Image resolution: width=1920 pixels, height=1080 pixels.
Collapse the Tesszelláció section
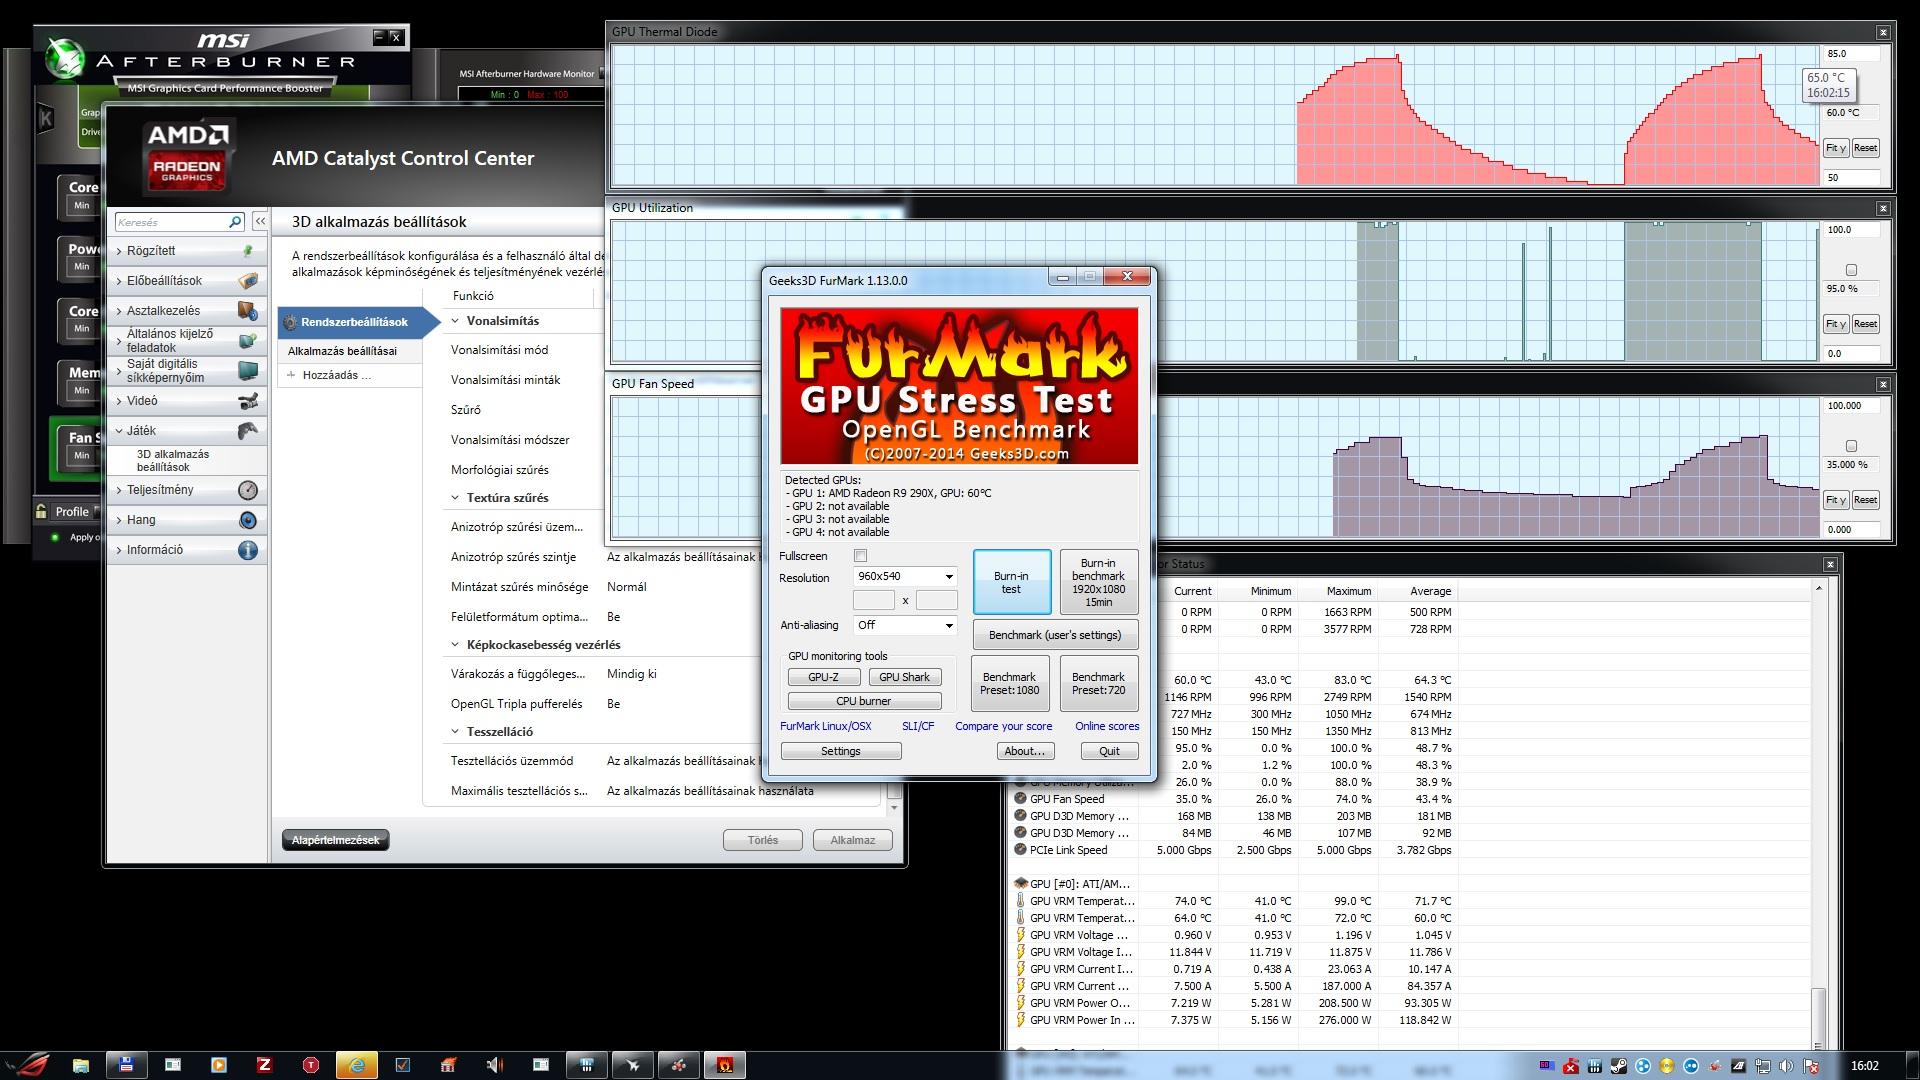click(x=456, y=732)
